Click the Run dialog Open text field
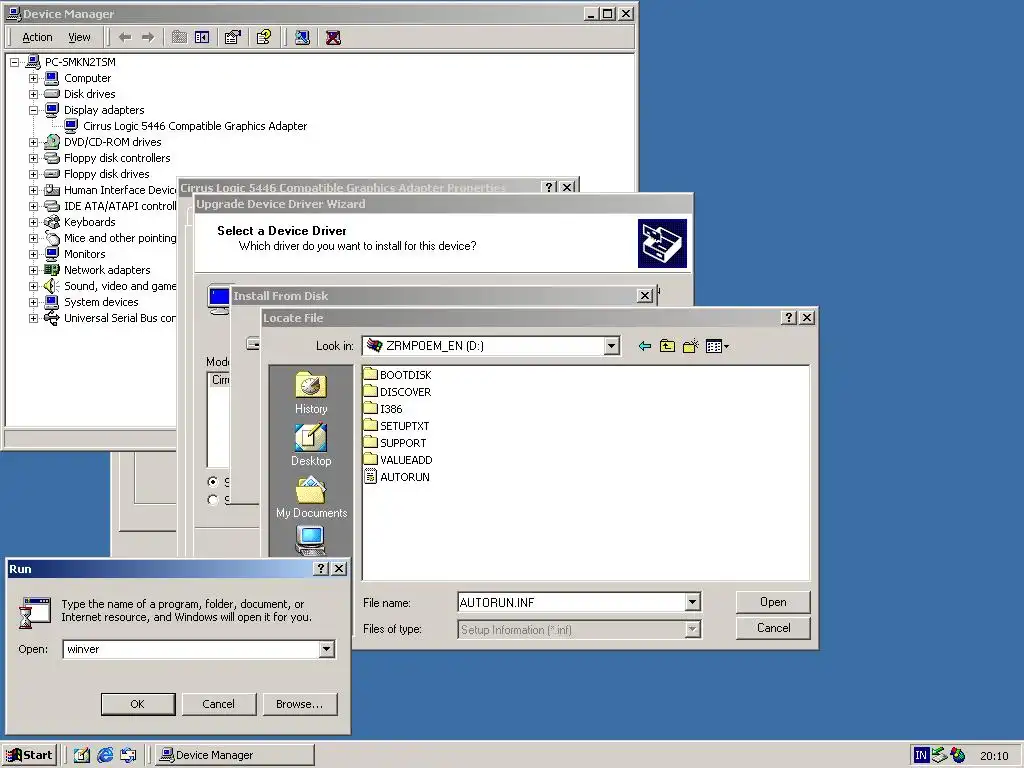This screenshot has height=768, width=1024. coord(191,649)
